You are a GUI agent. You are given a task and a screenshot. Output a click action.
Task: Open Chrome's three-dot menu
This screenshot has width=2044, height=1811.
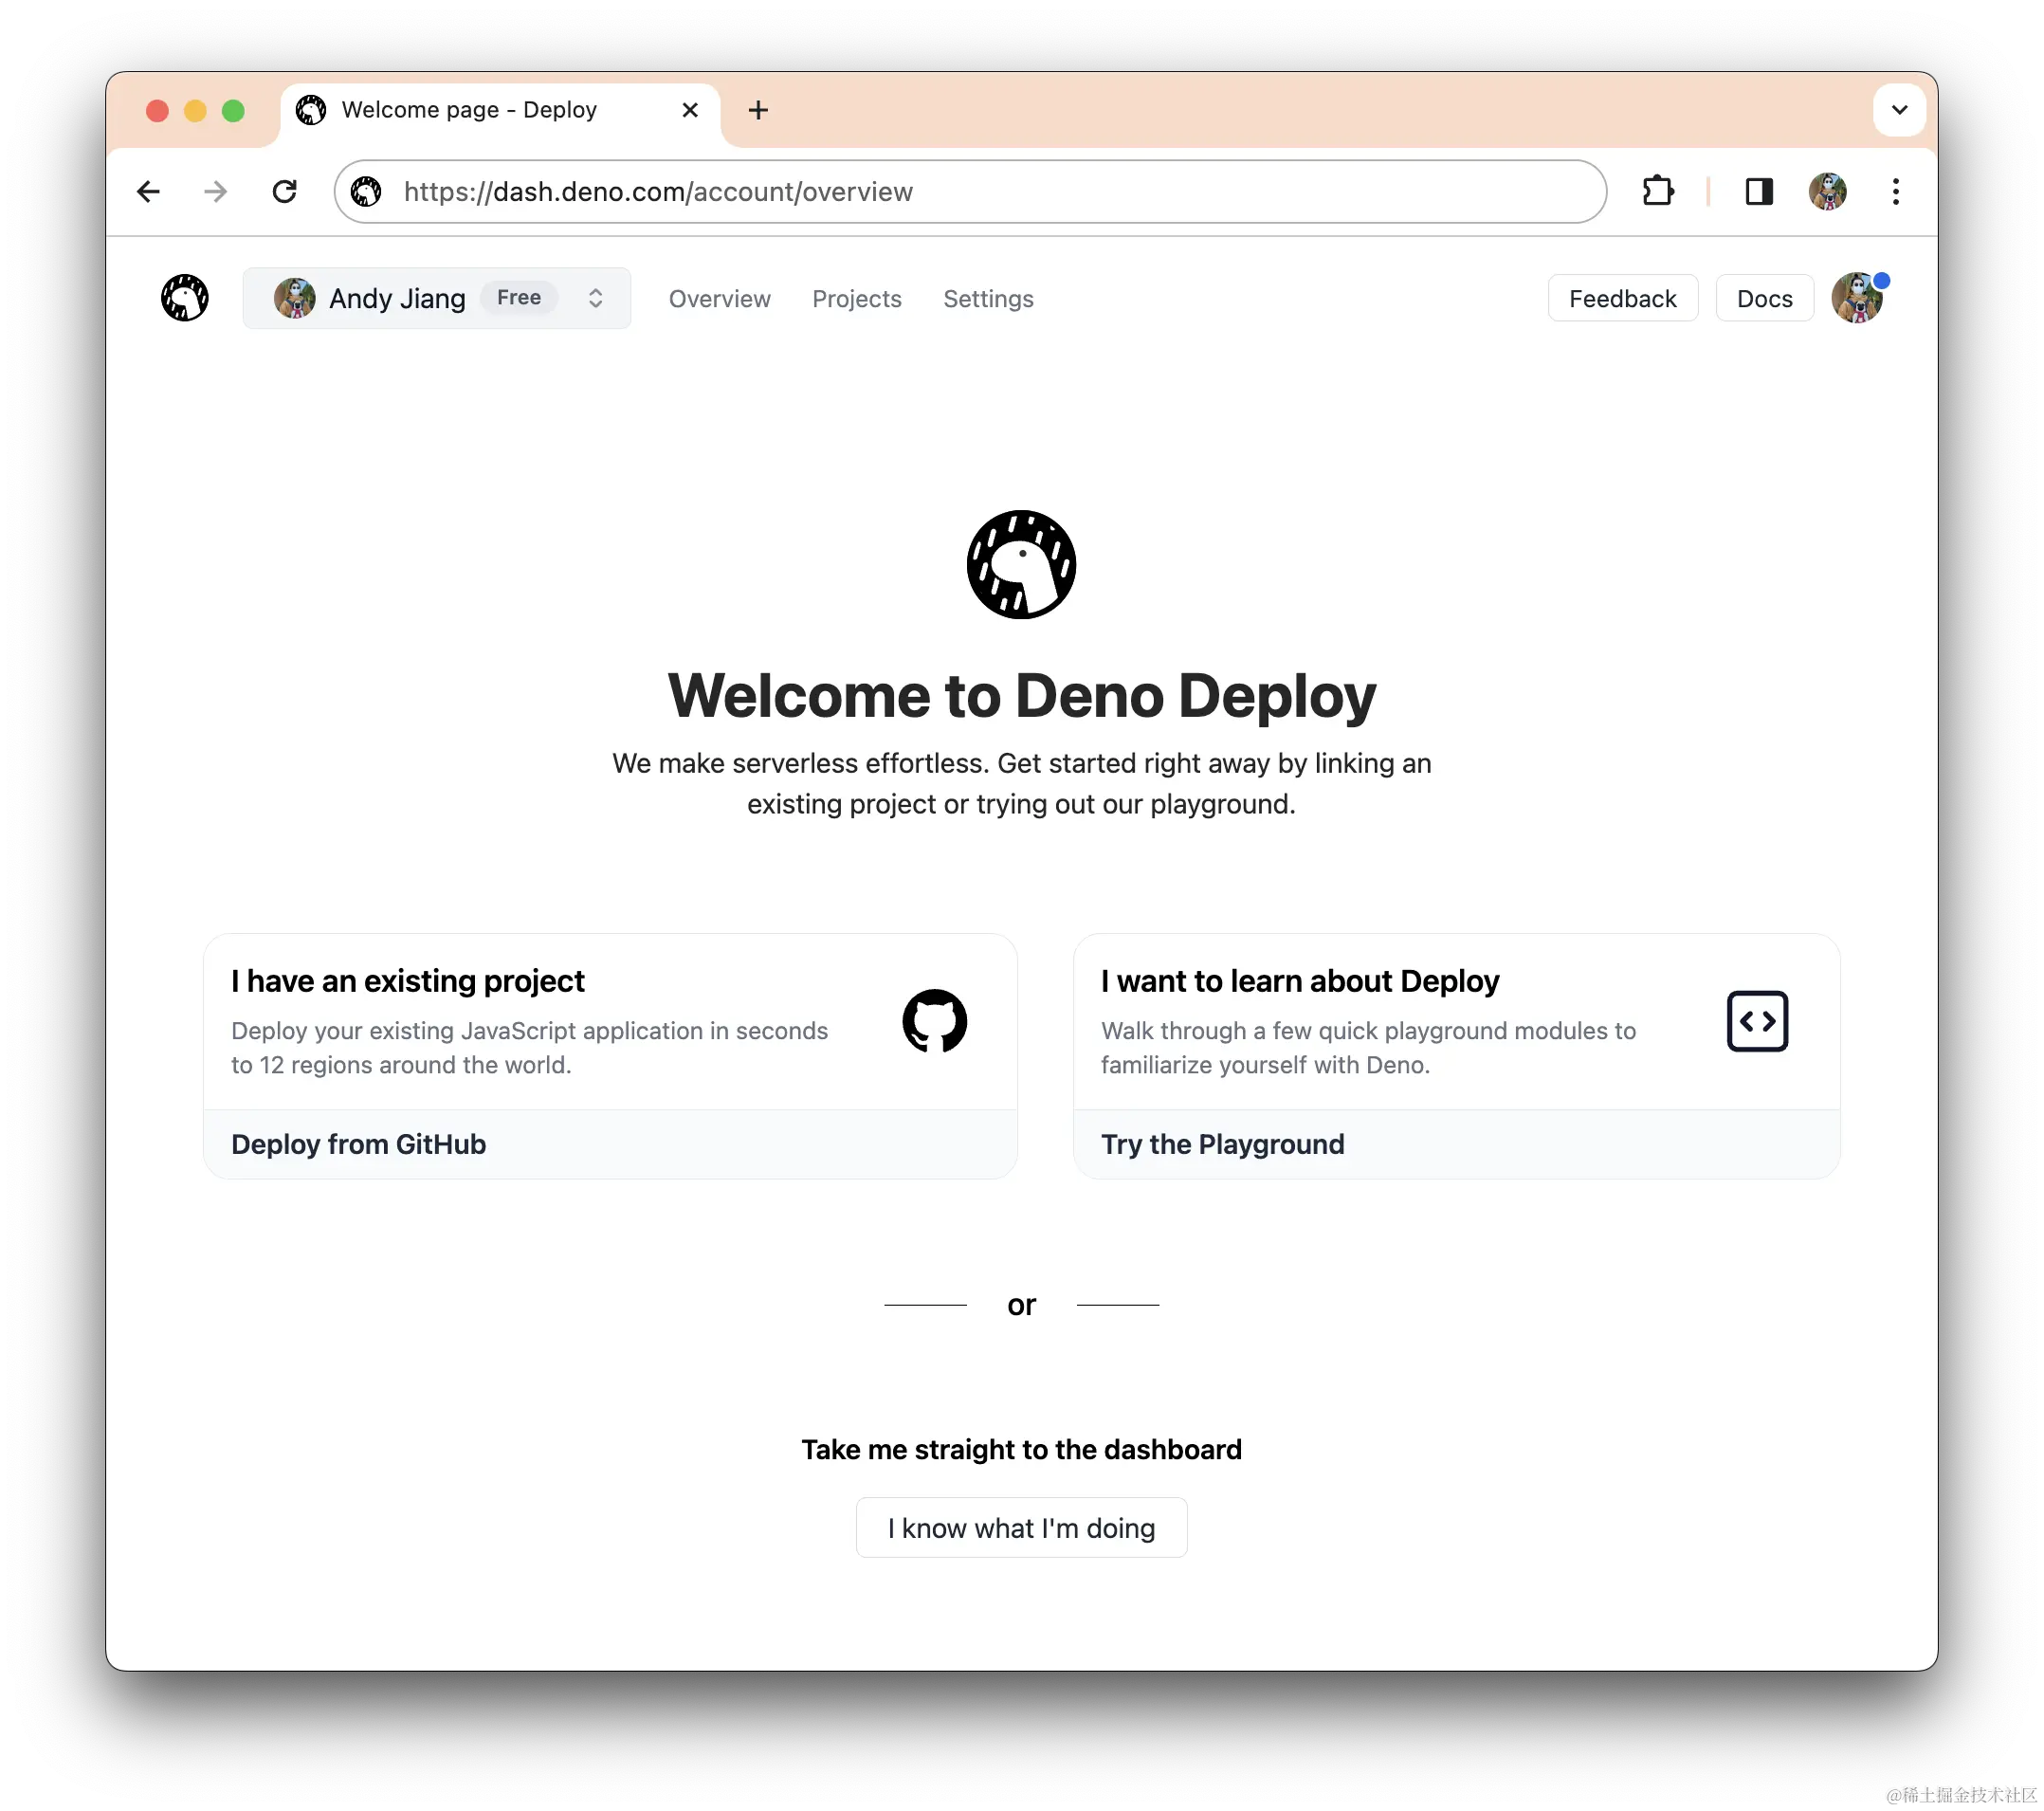coord(1896,191)
